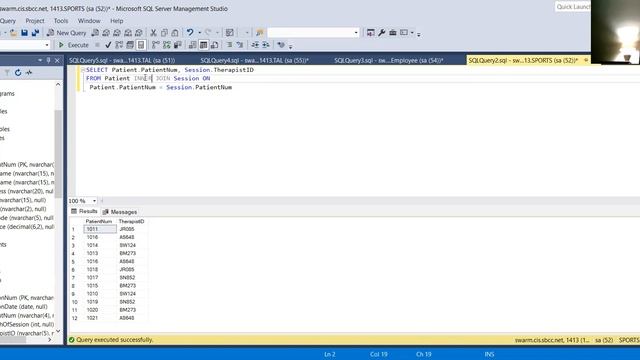The image size is (640, 360).
Task: Click the Save All icon
Action: (35, 33)
